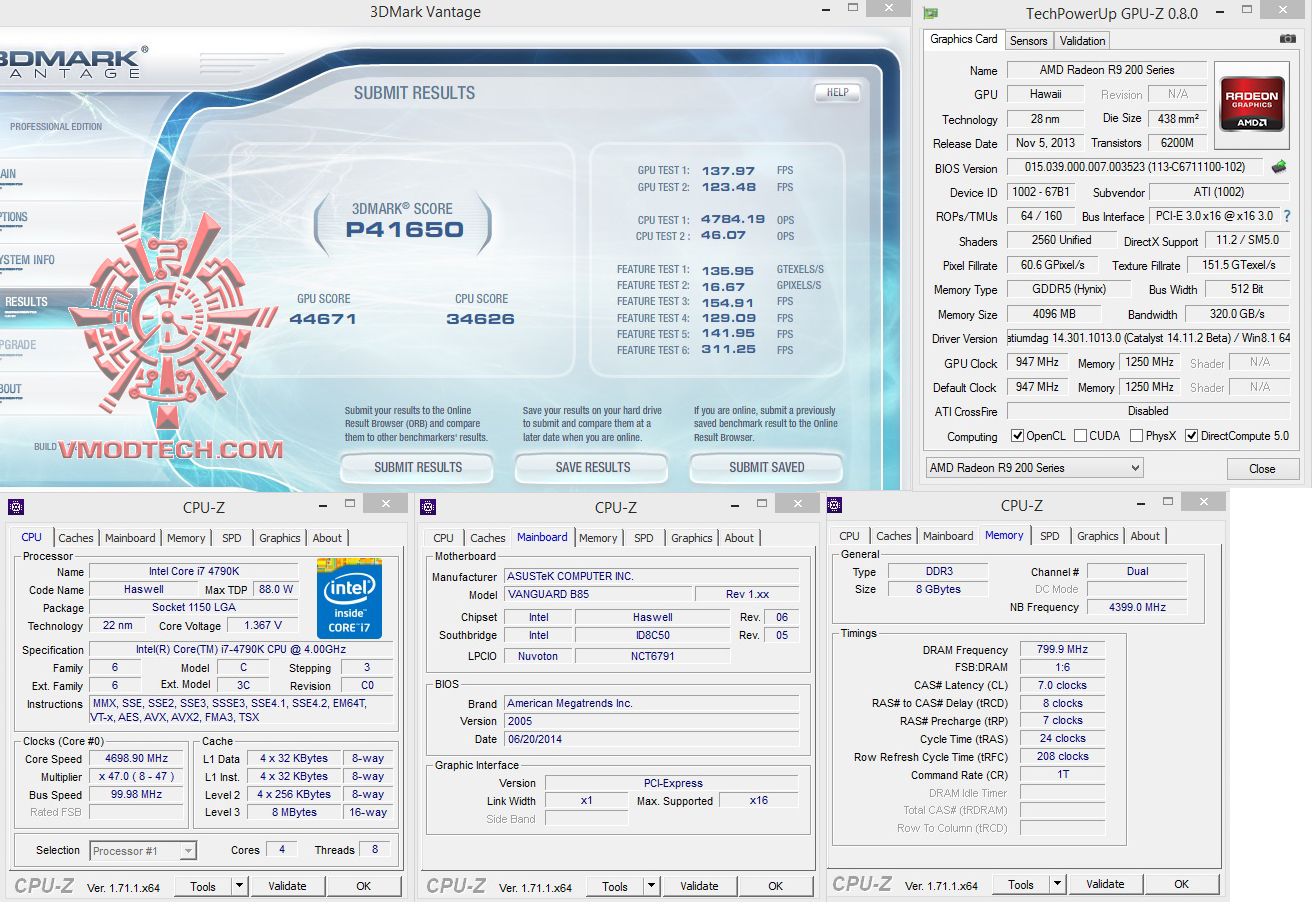1312x902 pixels.
Task: Click the GPU score value 44671
Action: (323, 319)
